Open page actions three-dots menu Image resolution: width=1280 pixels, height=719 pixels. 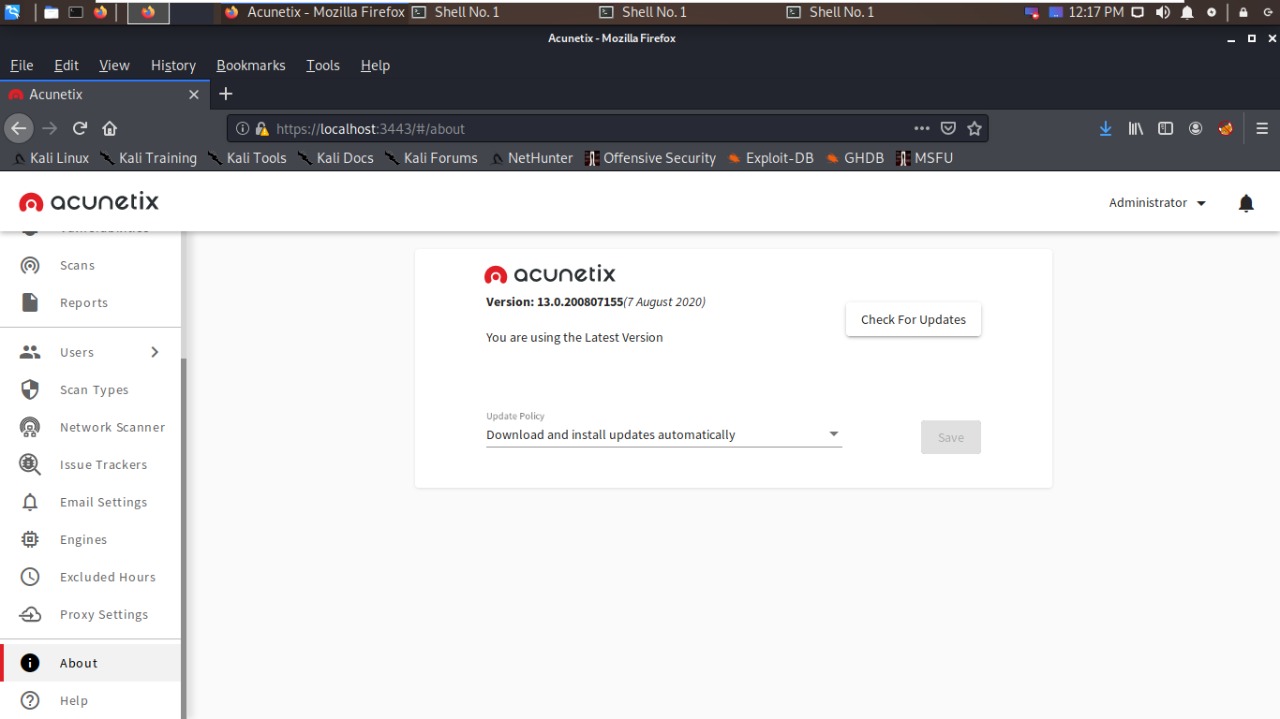922,128
